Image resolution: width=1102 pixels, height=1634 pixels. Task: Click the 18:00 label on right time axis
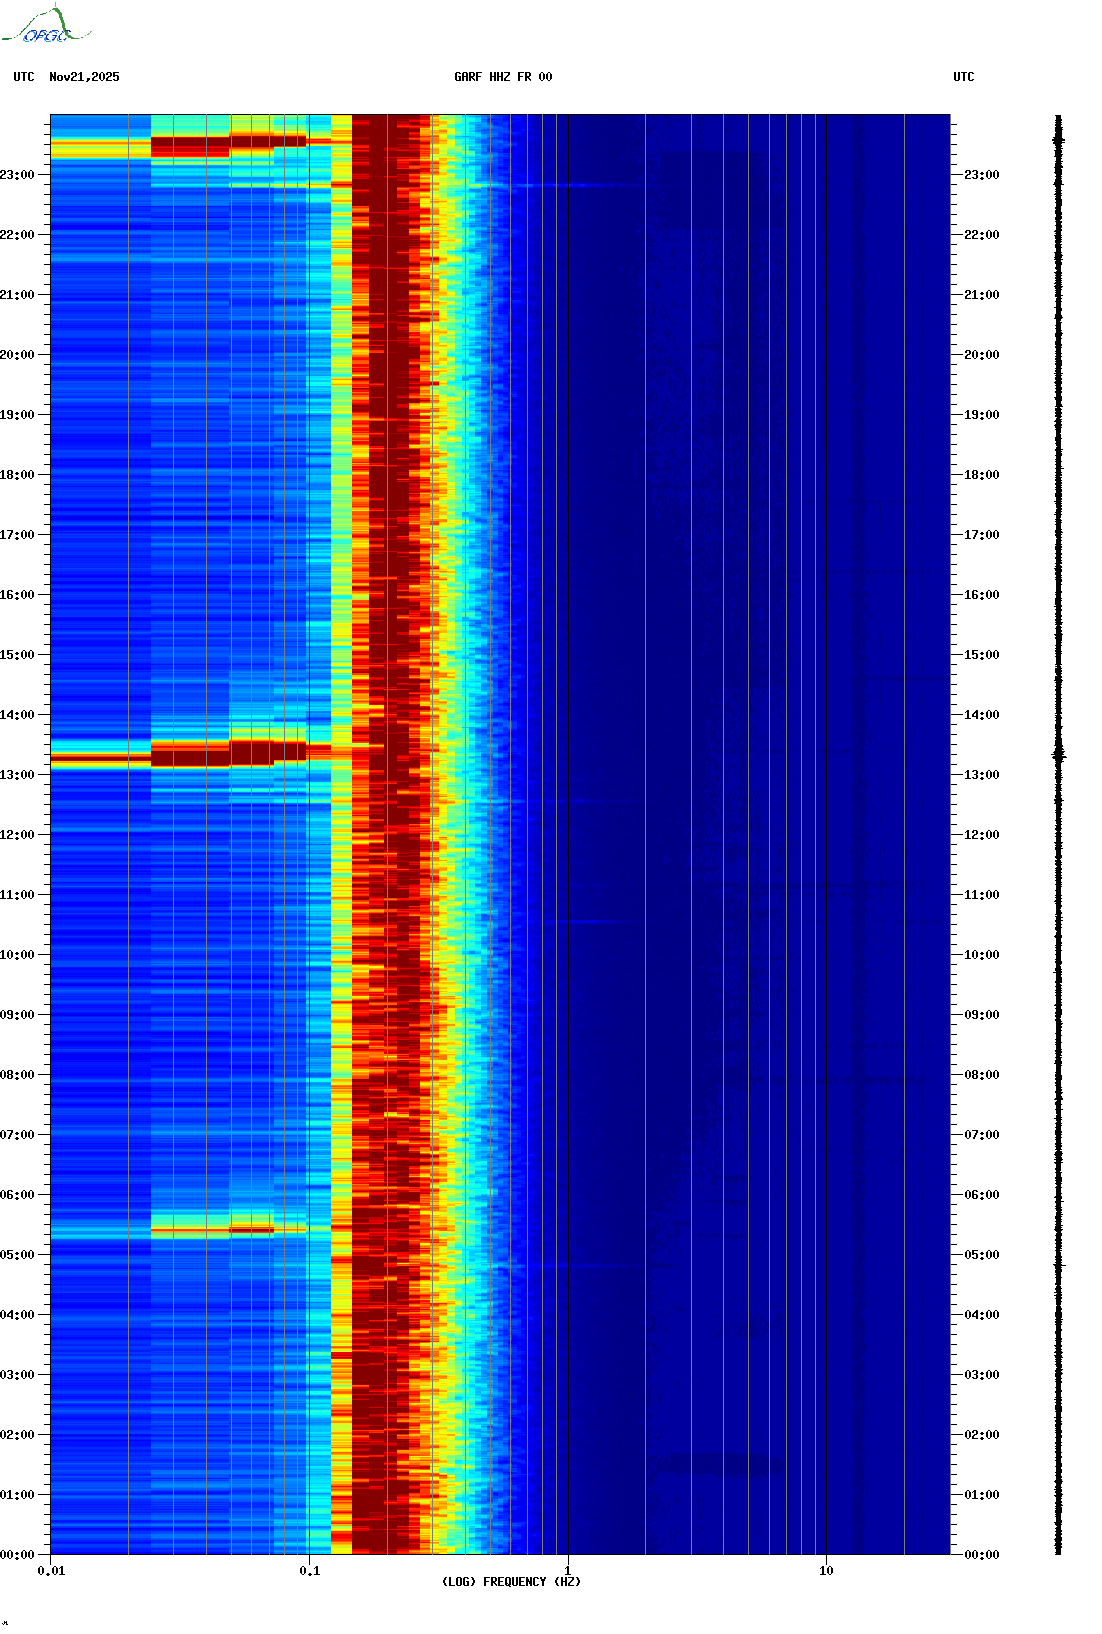click(x=981, y=475)
